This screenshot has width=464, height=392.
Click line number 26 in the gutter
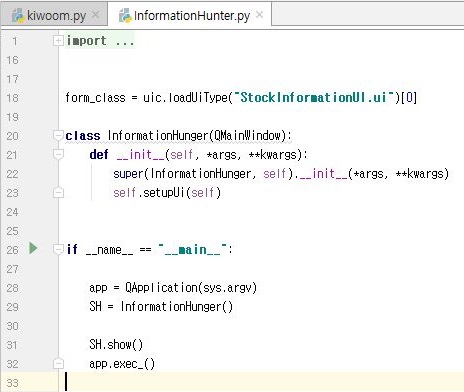click(12, 250)
